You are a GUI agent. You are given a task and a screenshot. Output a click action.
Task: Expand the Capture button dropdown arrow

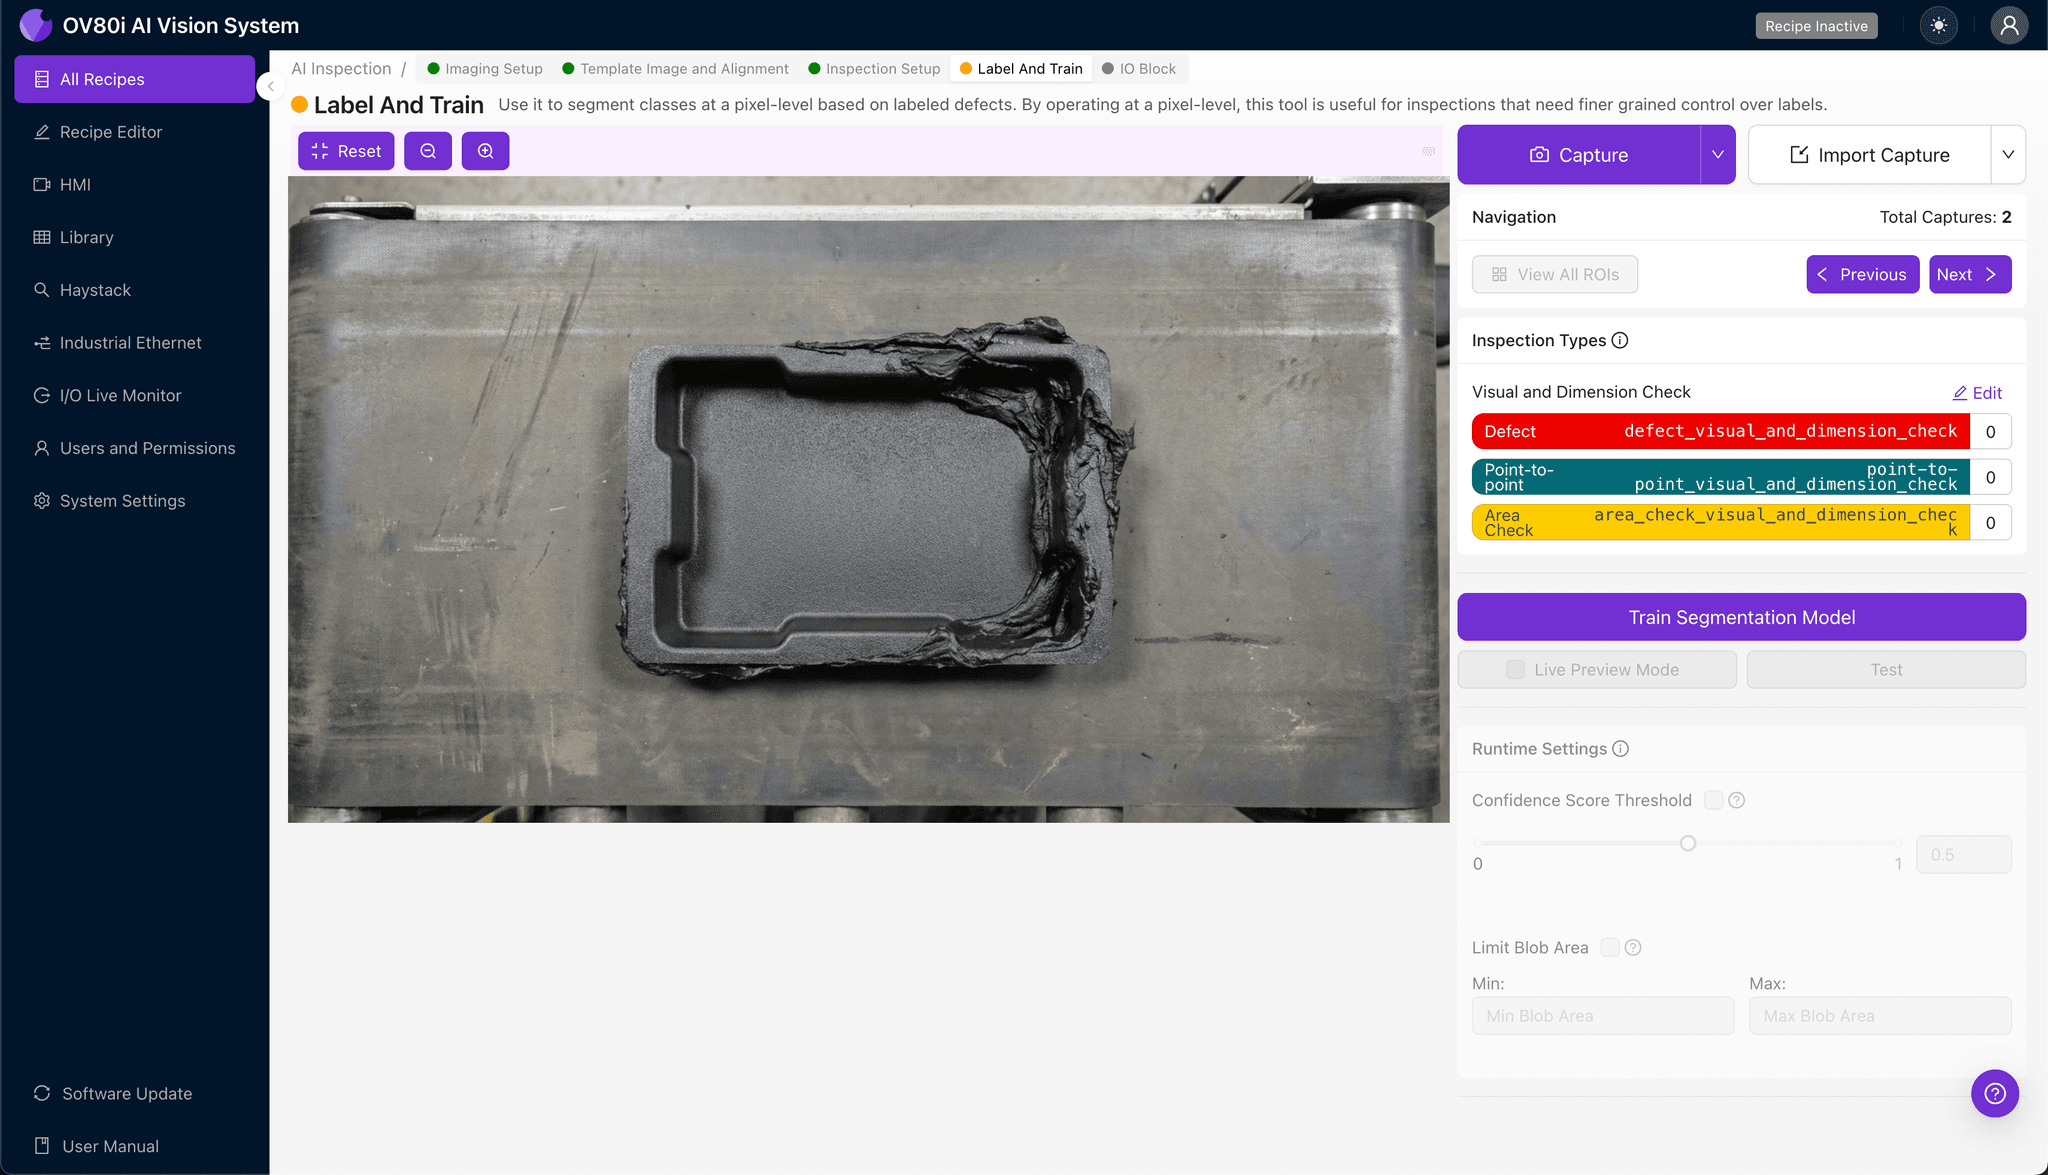tap(1717, 155)
